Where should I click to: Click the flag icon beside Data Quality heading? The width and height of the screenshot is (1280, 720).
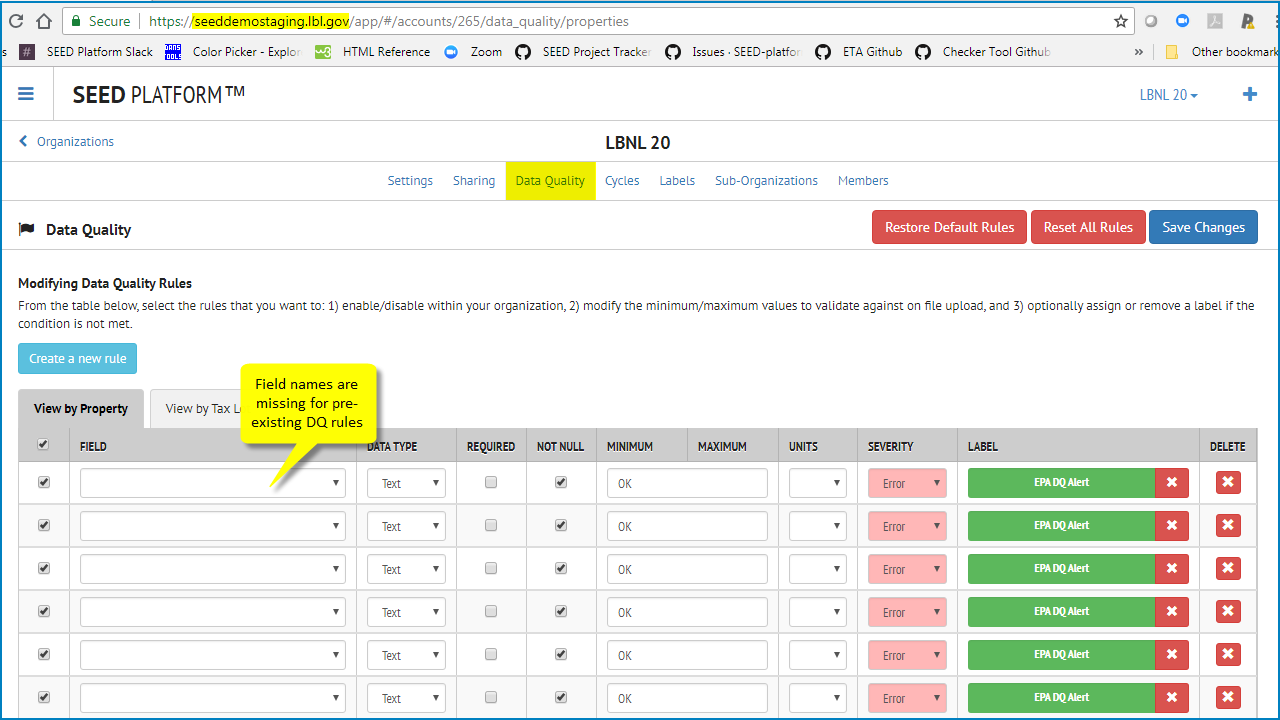(27, 227)
